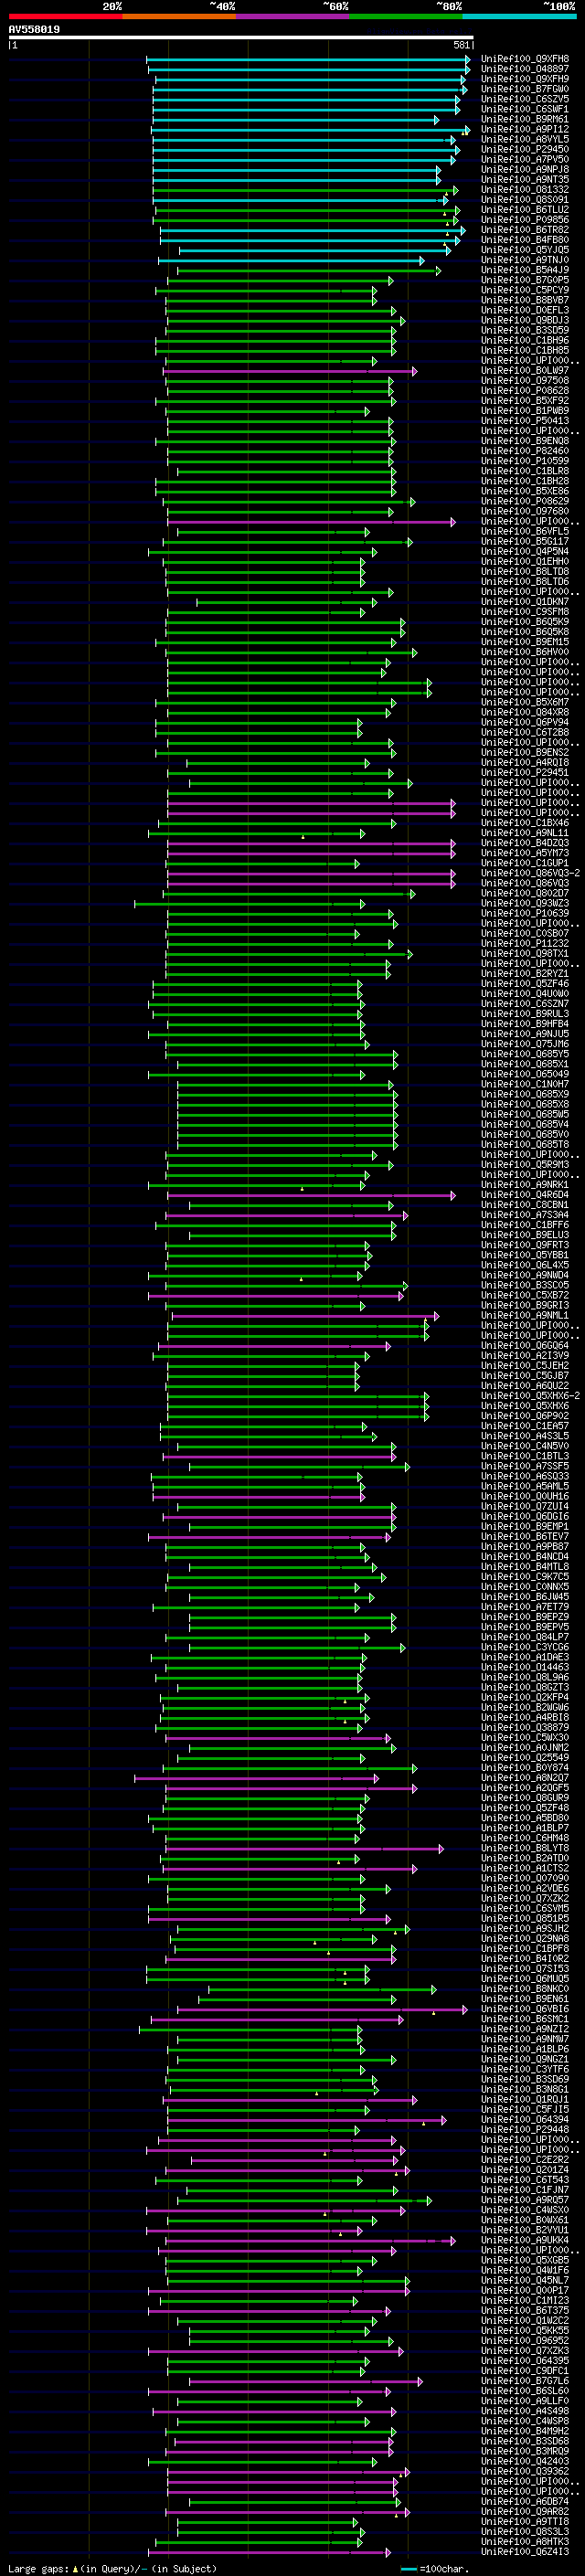Click the white query sequence bar
Viewport: 585px width, 2576px height.
241,38
